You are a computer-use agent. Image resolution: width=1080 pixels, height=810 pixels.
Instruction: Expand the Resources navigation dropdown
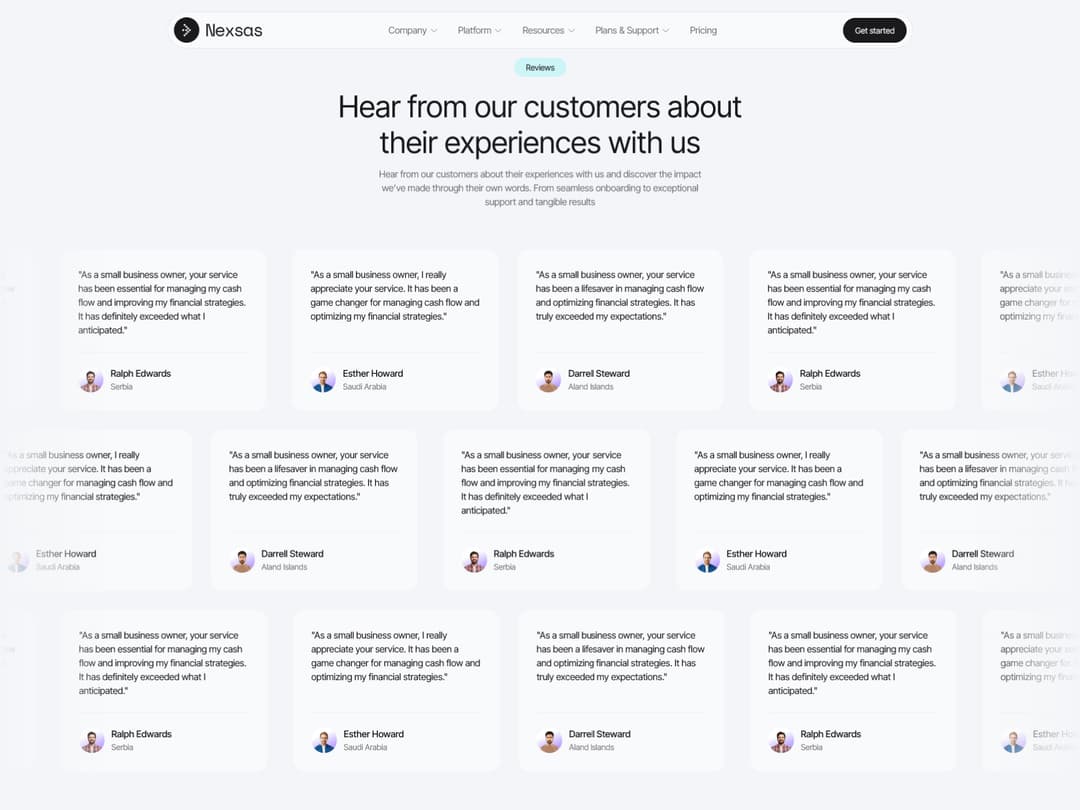548,30
